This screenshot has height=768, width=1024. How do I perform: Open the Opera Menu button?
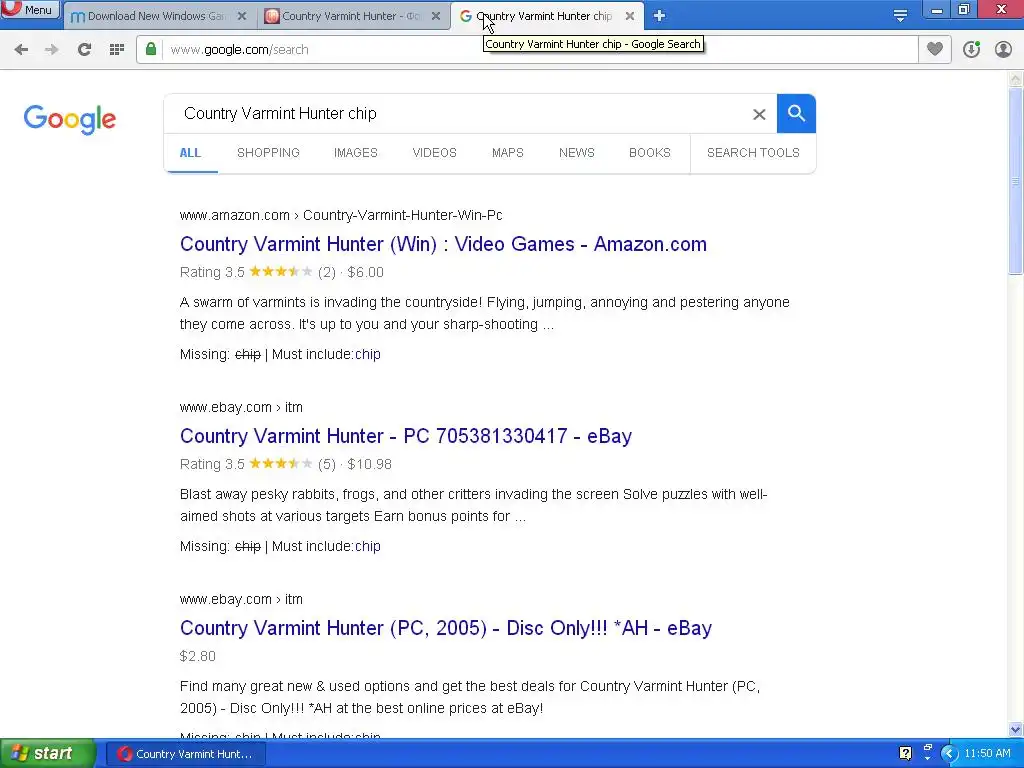[x=30, y=9]
